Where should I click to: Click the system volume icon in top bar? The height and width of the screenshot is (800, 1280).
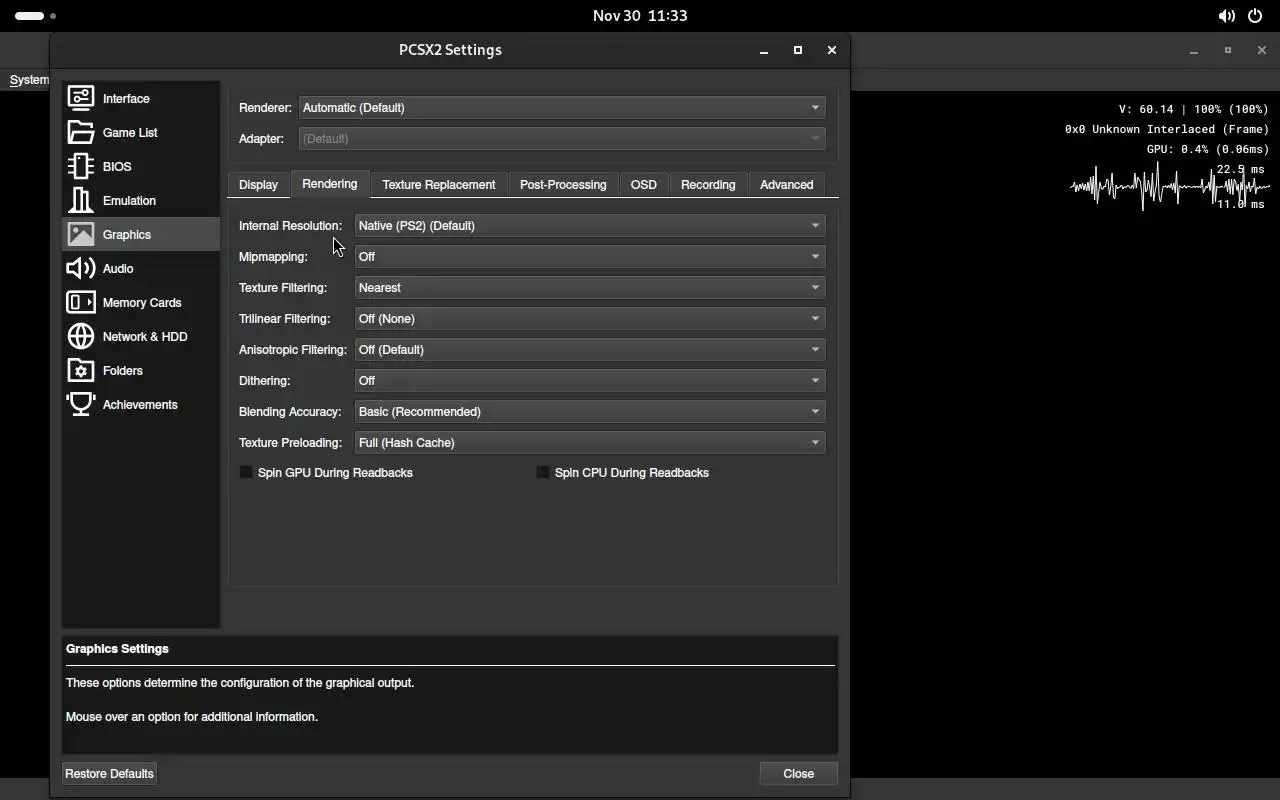coord(1226,16)
